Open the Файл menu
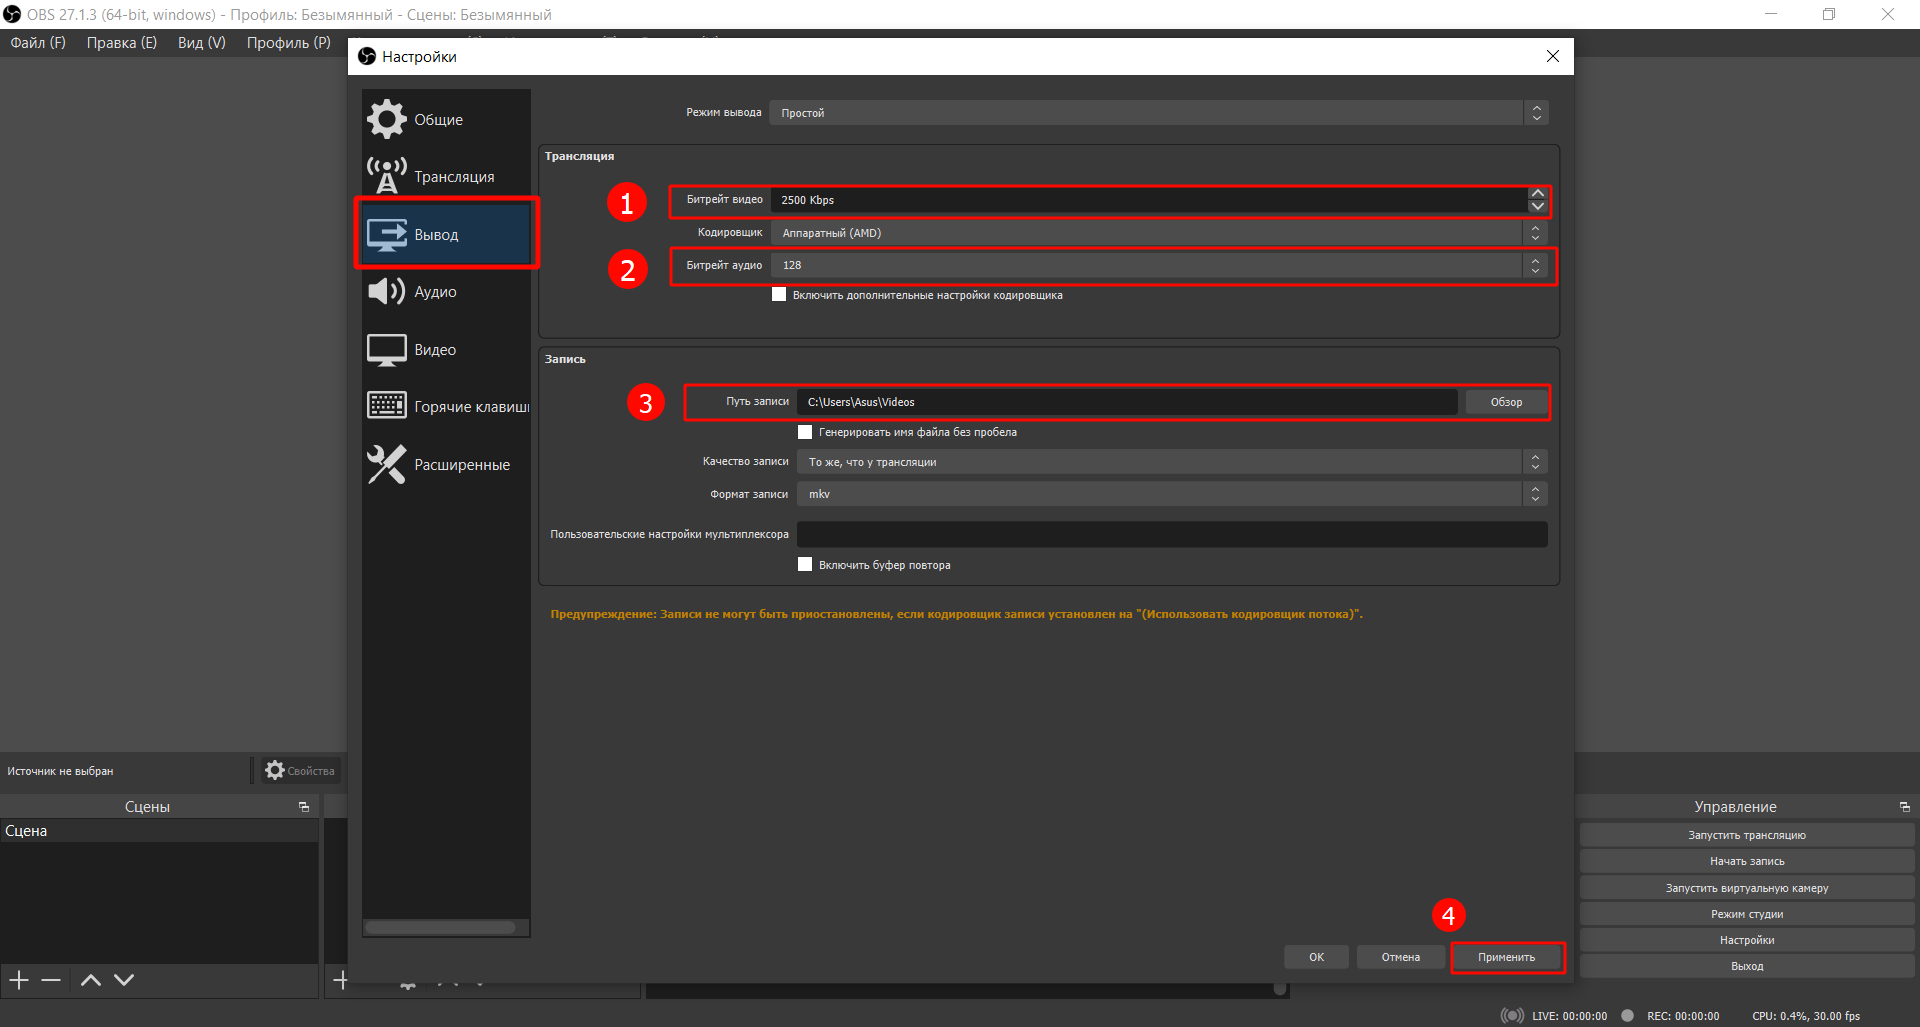 pyautogui.click(x=38, y=43)
